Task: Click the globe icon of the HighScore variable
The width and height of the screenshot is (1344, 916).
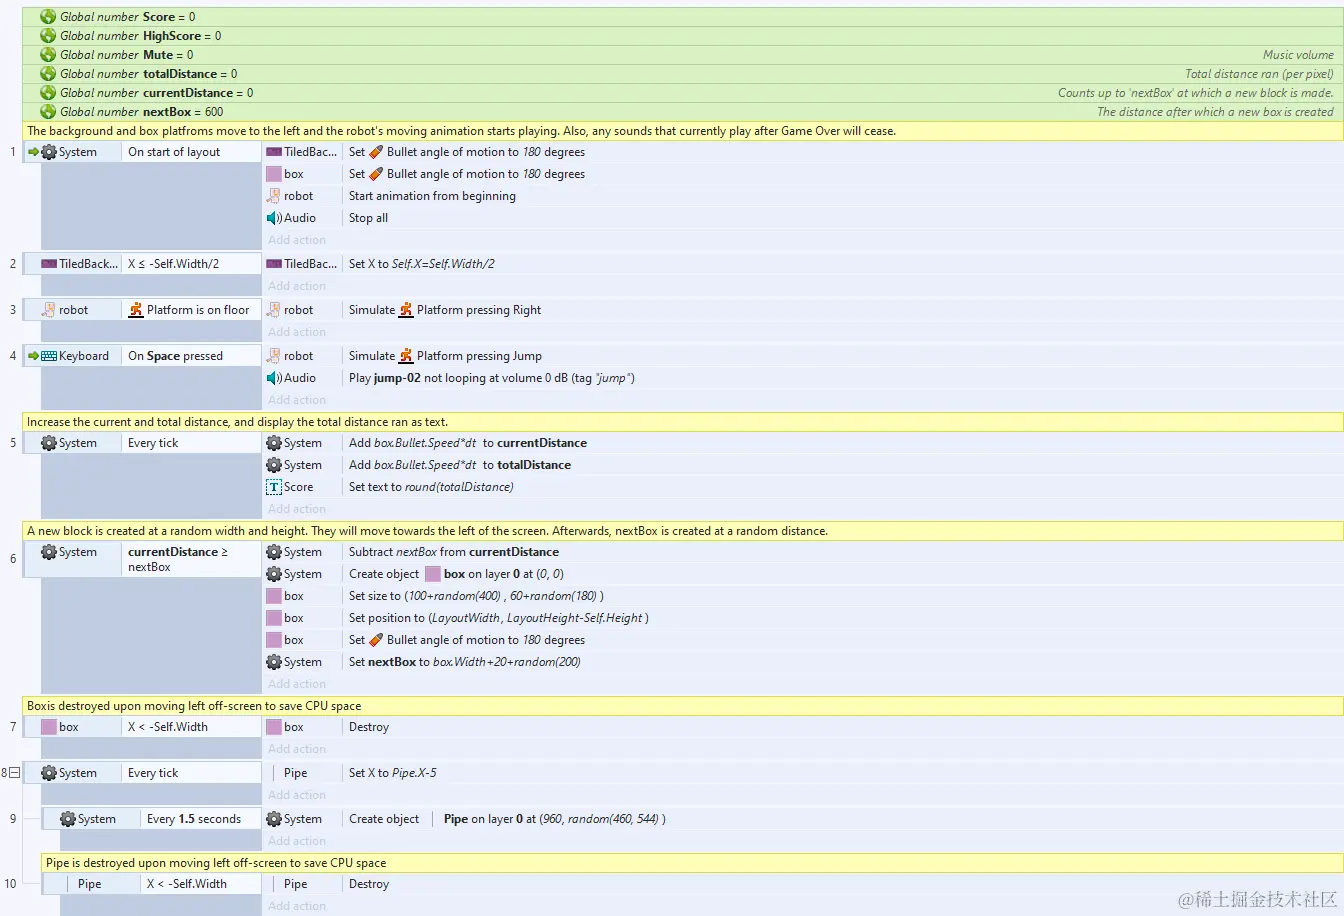Action: point(48,36)
